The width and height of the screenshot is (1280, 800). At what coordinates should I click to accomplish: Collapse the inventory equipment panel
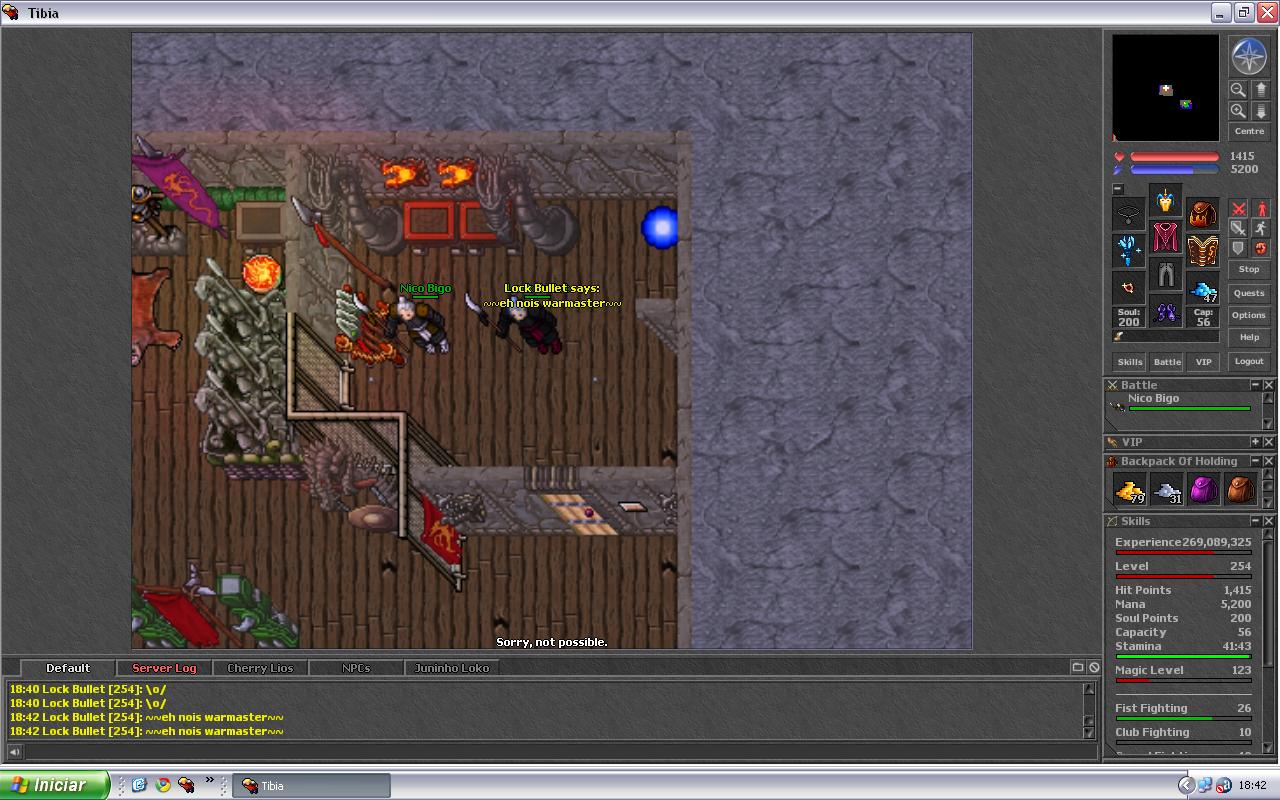(1118, 189)
